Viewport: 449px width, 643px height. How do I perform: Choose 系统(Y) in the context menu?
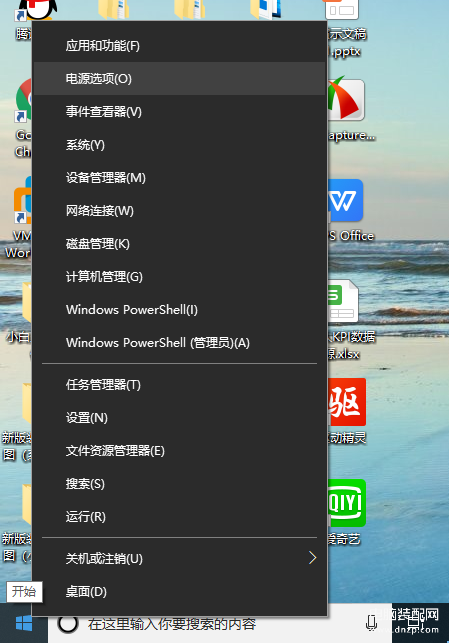coord(179,145)
